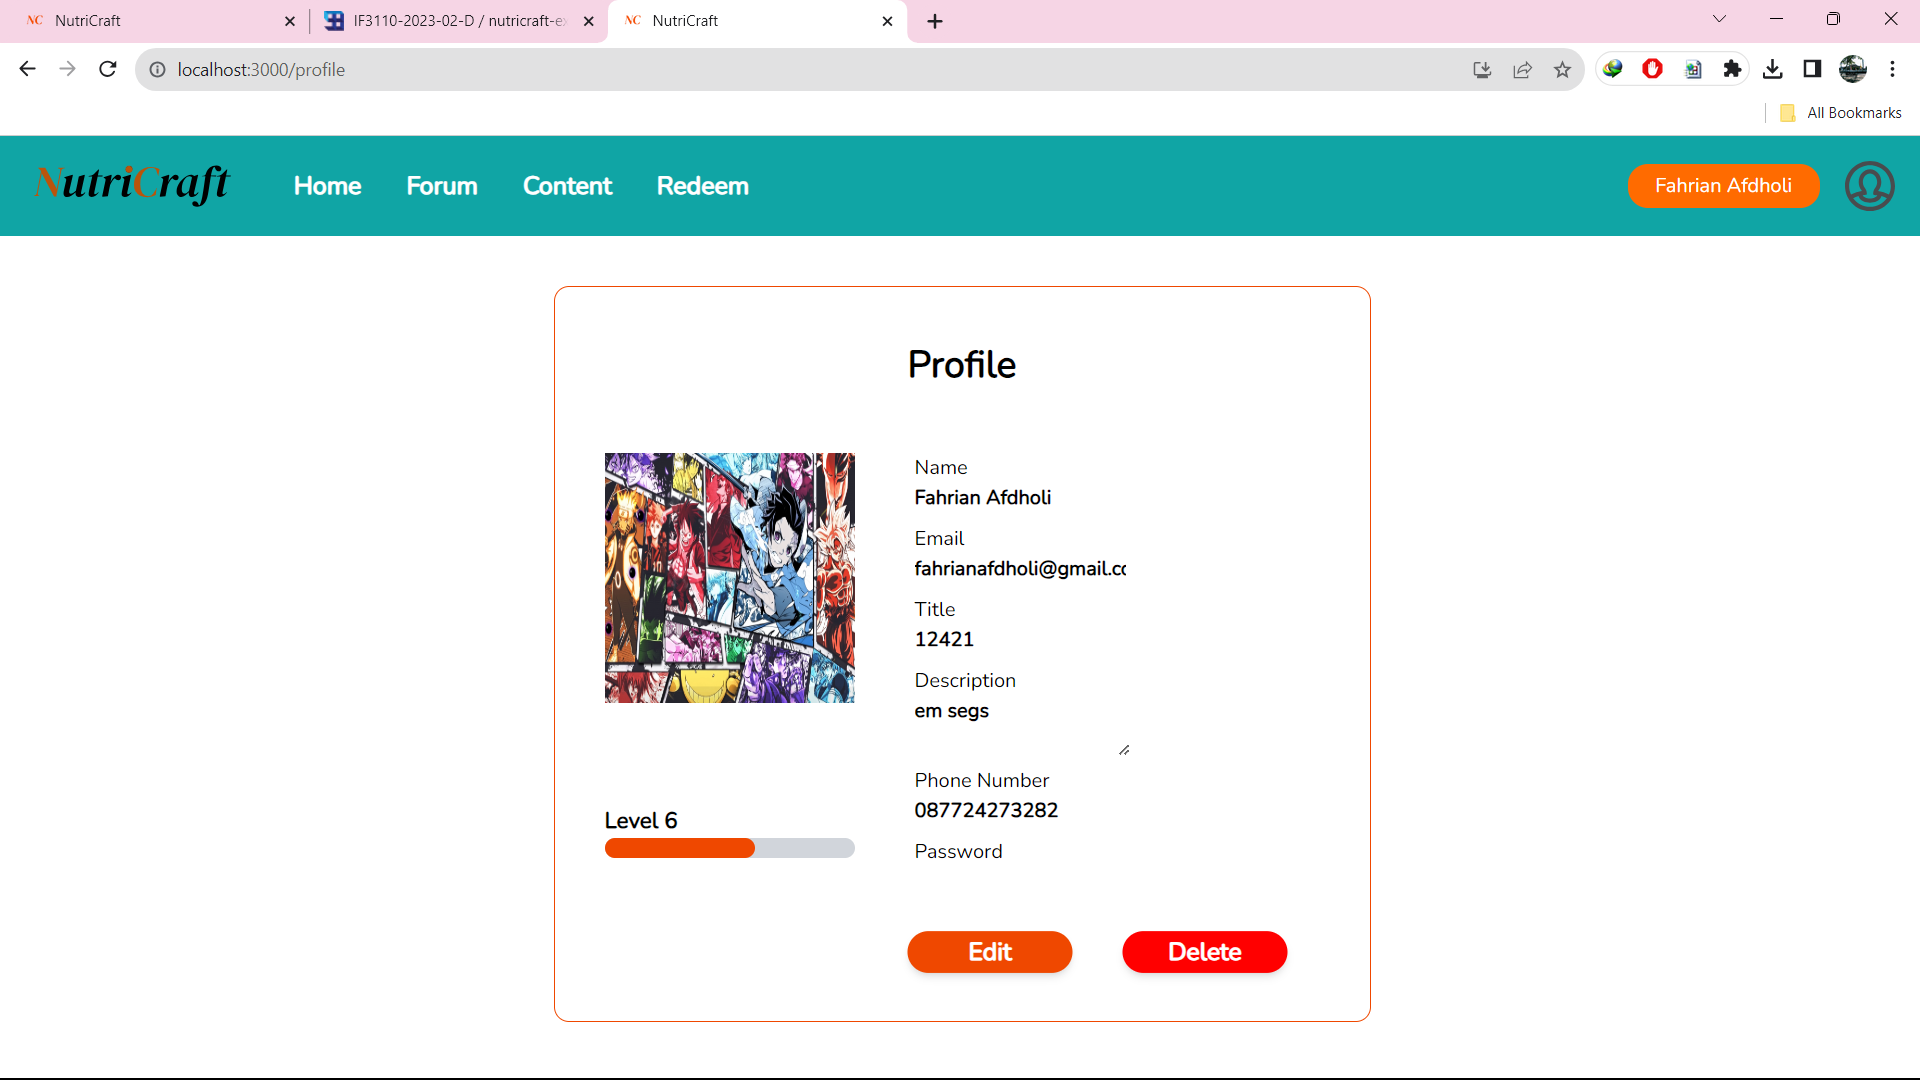
Task: Click the Edit profile button
Action: pos(989,952)
